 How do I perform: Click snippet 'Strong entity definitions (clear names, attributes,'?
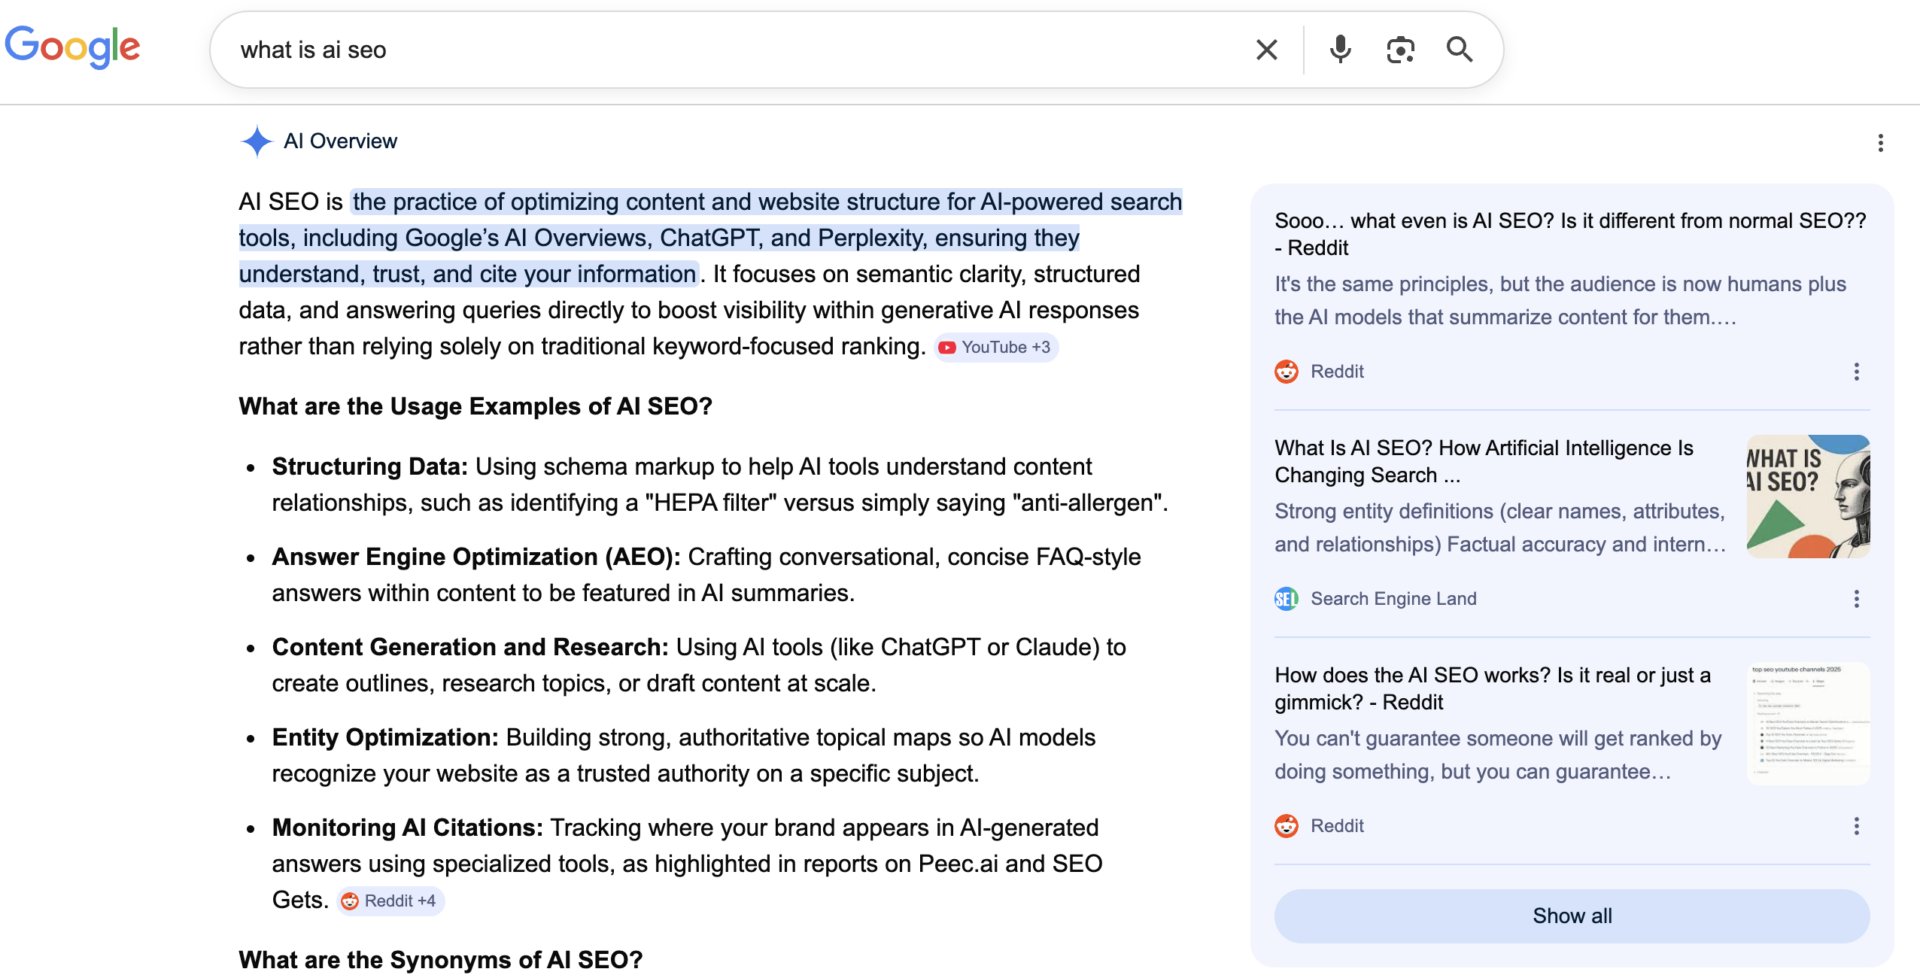1500,527
